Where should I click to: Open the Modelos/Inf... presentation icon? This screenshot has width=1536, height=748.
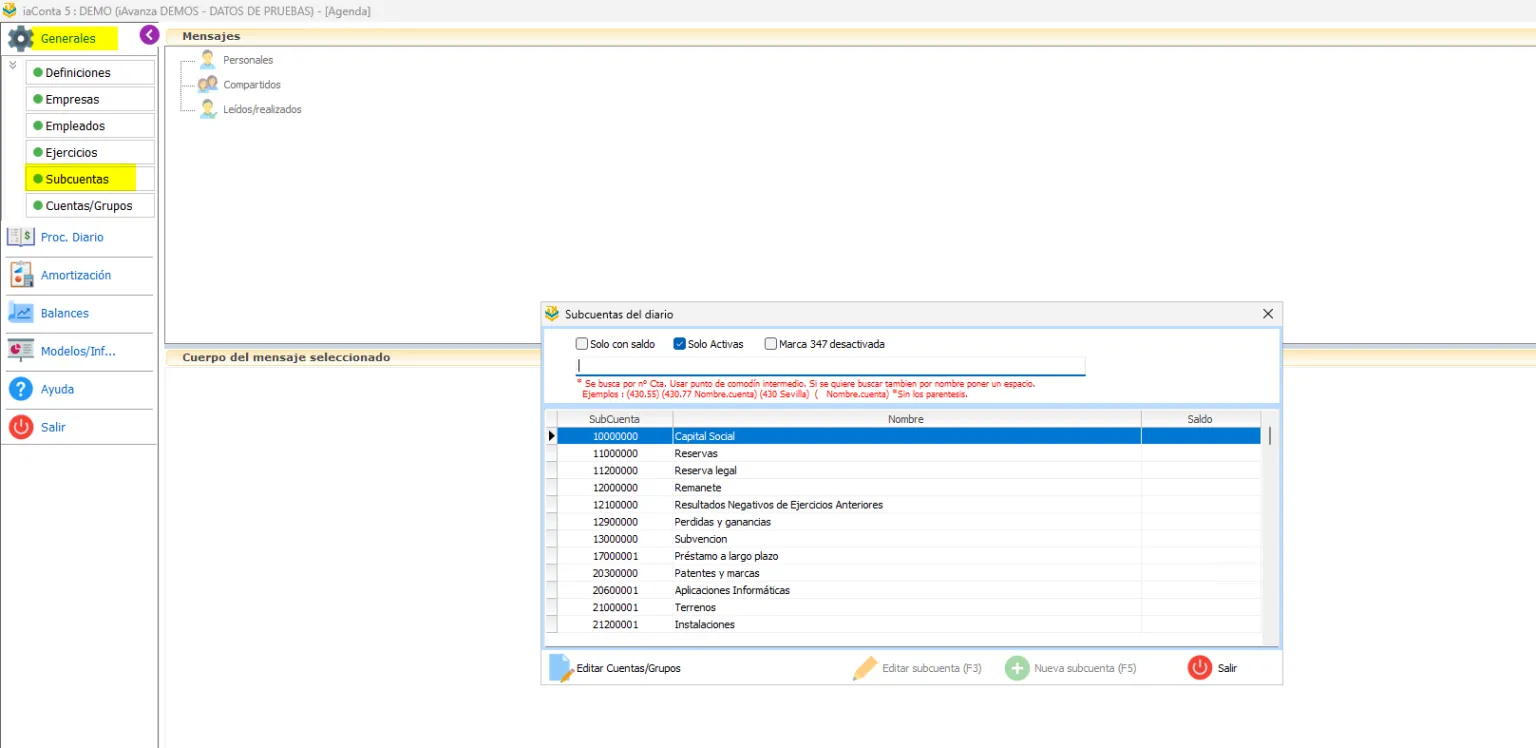pos(20,351)
